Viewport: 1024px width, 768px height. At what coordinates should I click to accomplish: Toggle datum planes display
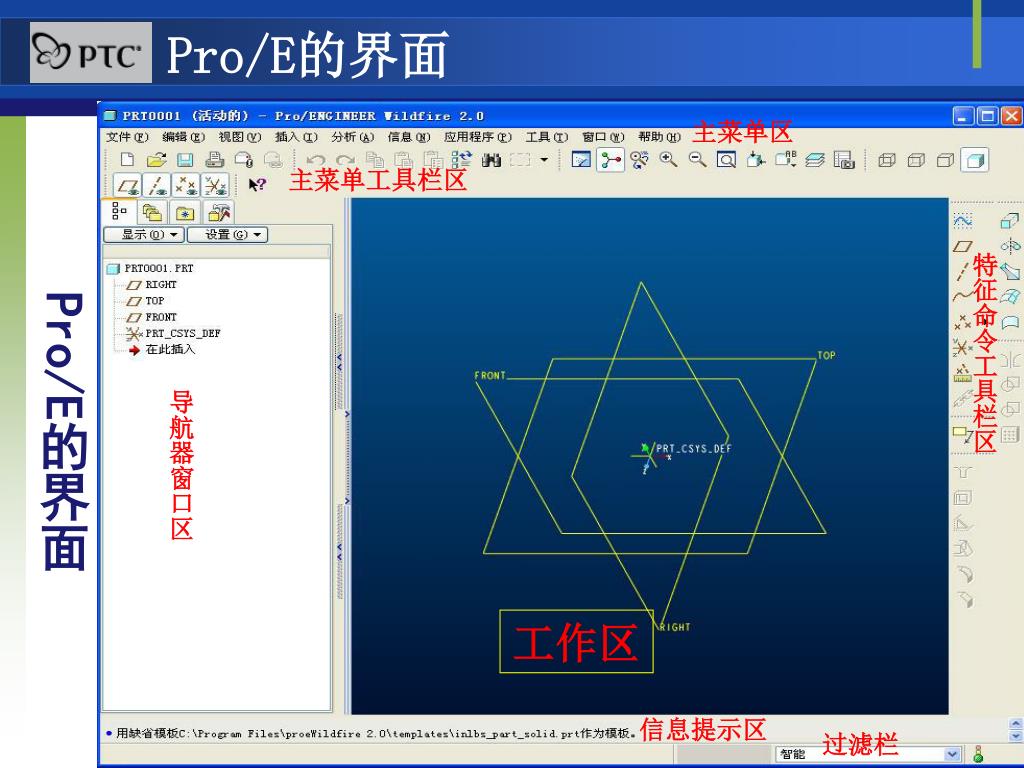(x=127, y=185)
